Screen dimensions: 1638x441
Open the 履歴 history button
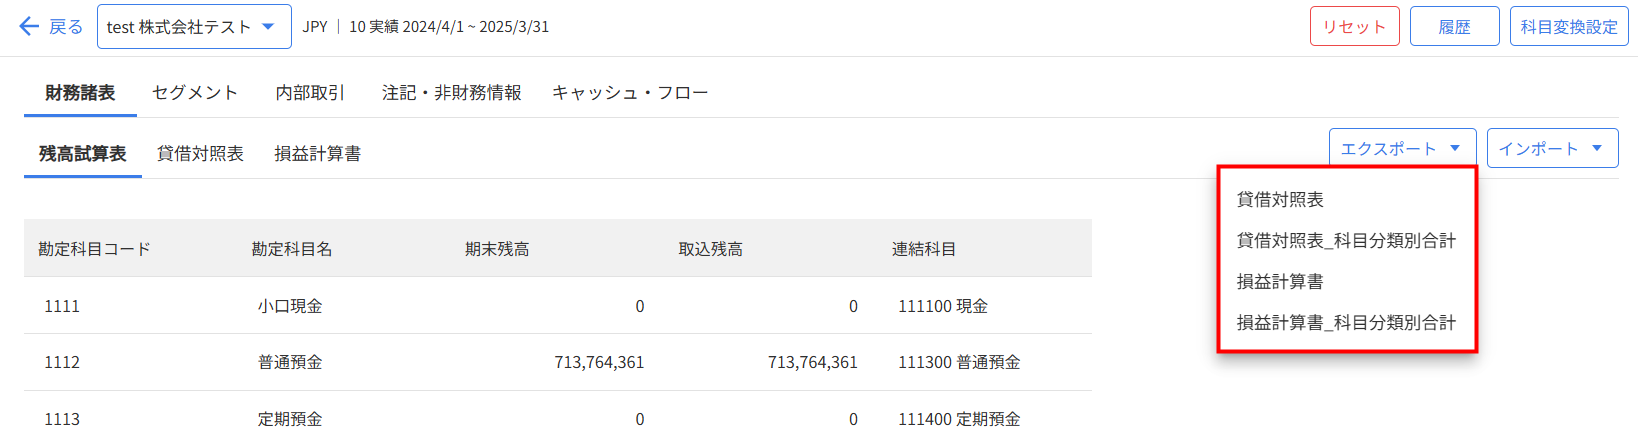pos(1455,27)
